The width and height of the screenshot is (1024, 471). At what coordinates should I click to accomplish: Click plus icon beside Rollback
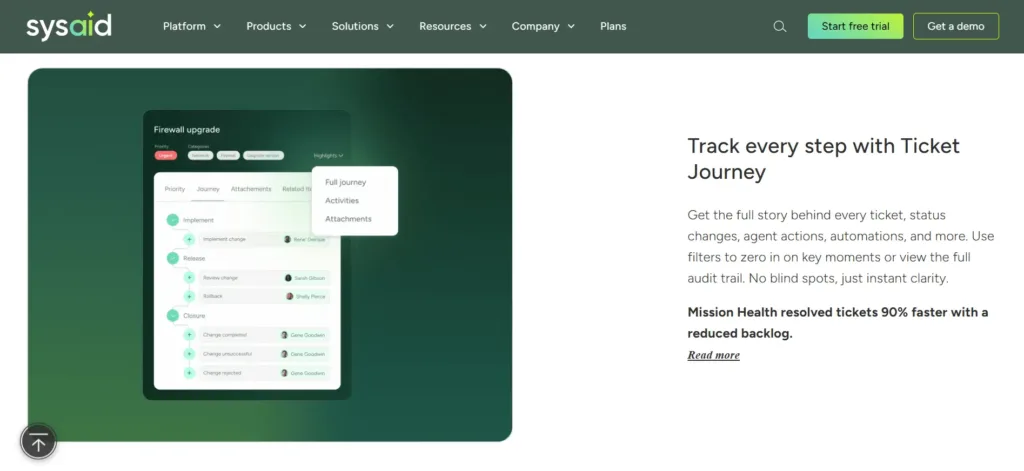tap(189, 296)
